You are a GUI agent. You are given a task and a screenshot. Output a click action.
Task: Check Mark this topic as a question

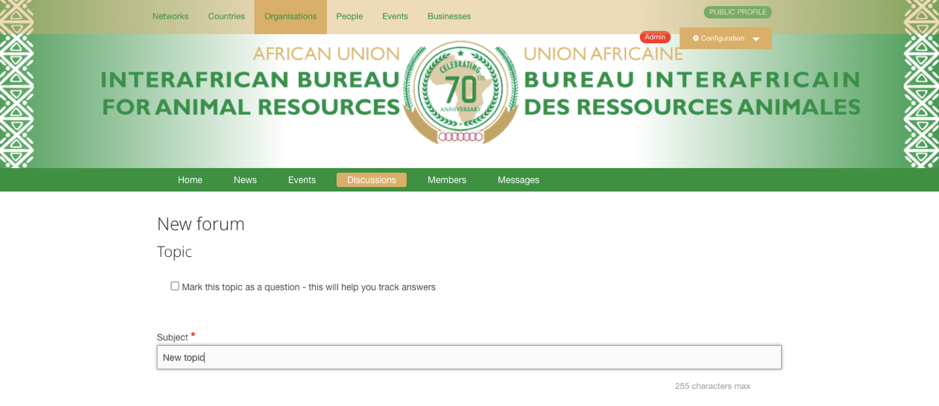(175, 286)
